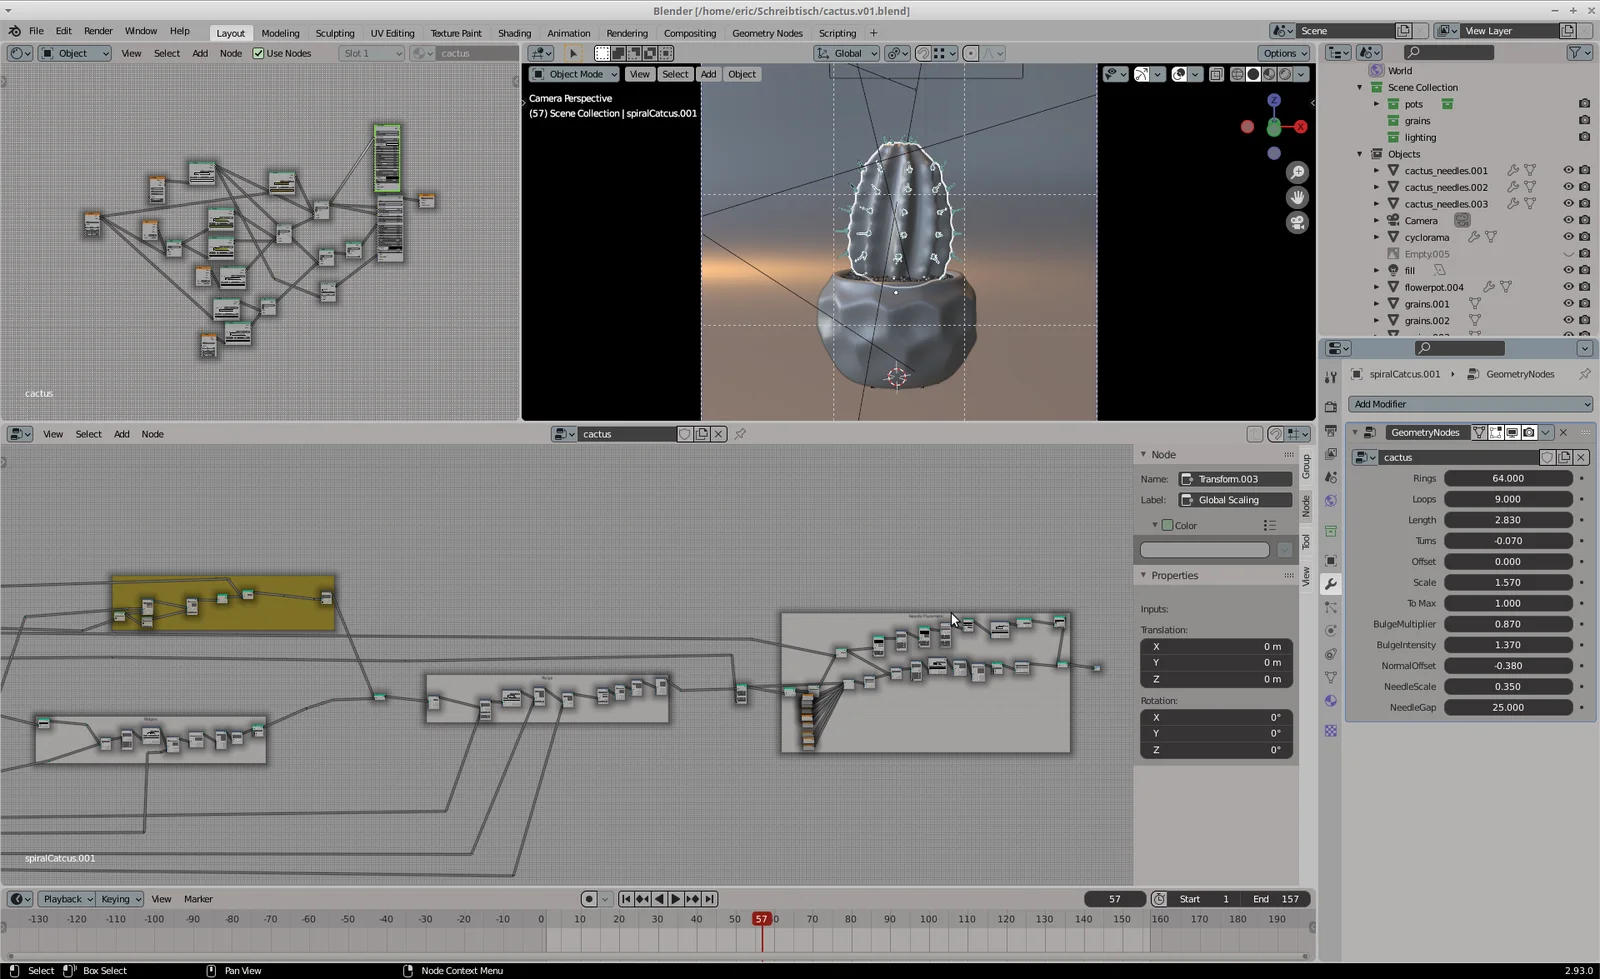Image resolution: width=1600 pixels, height=979 pixels.
Task: Open the Object Mode dropdown
Action: tap(573, 74)
